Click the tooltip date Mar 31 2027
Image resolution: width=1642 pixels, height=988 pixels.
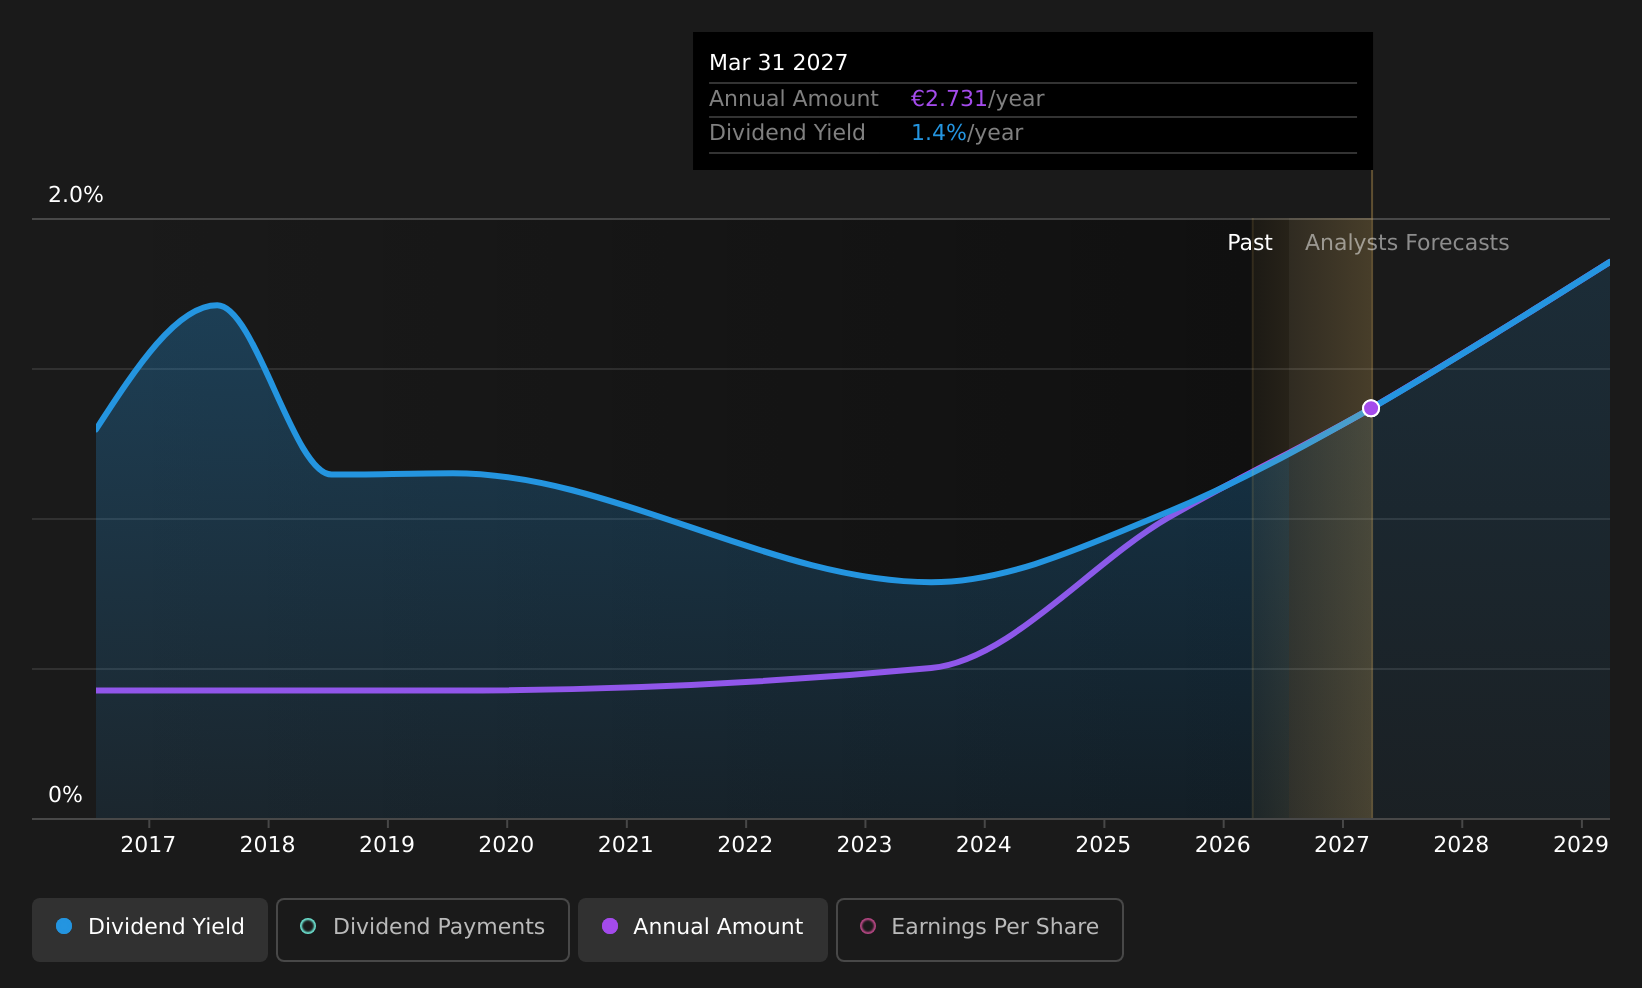[779, 63]
